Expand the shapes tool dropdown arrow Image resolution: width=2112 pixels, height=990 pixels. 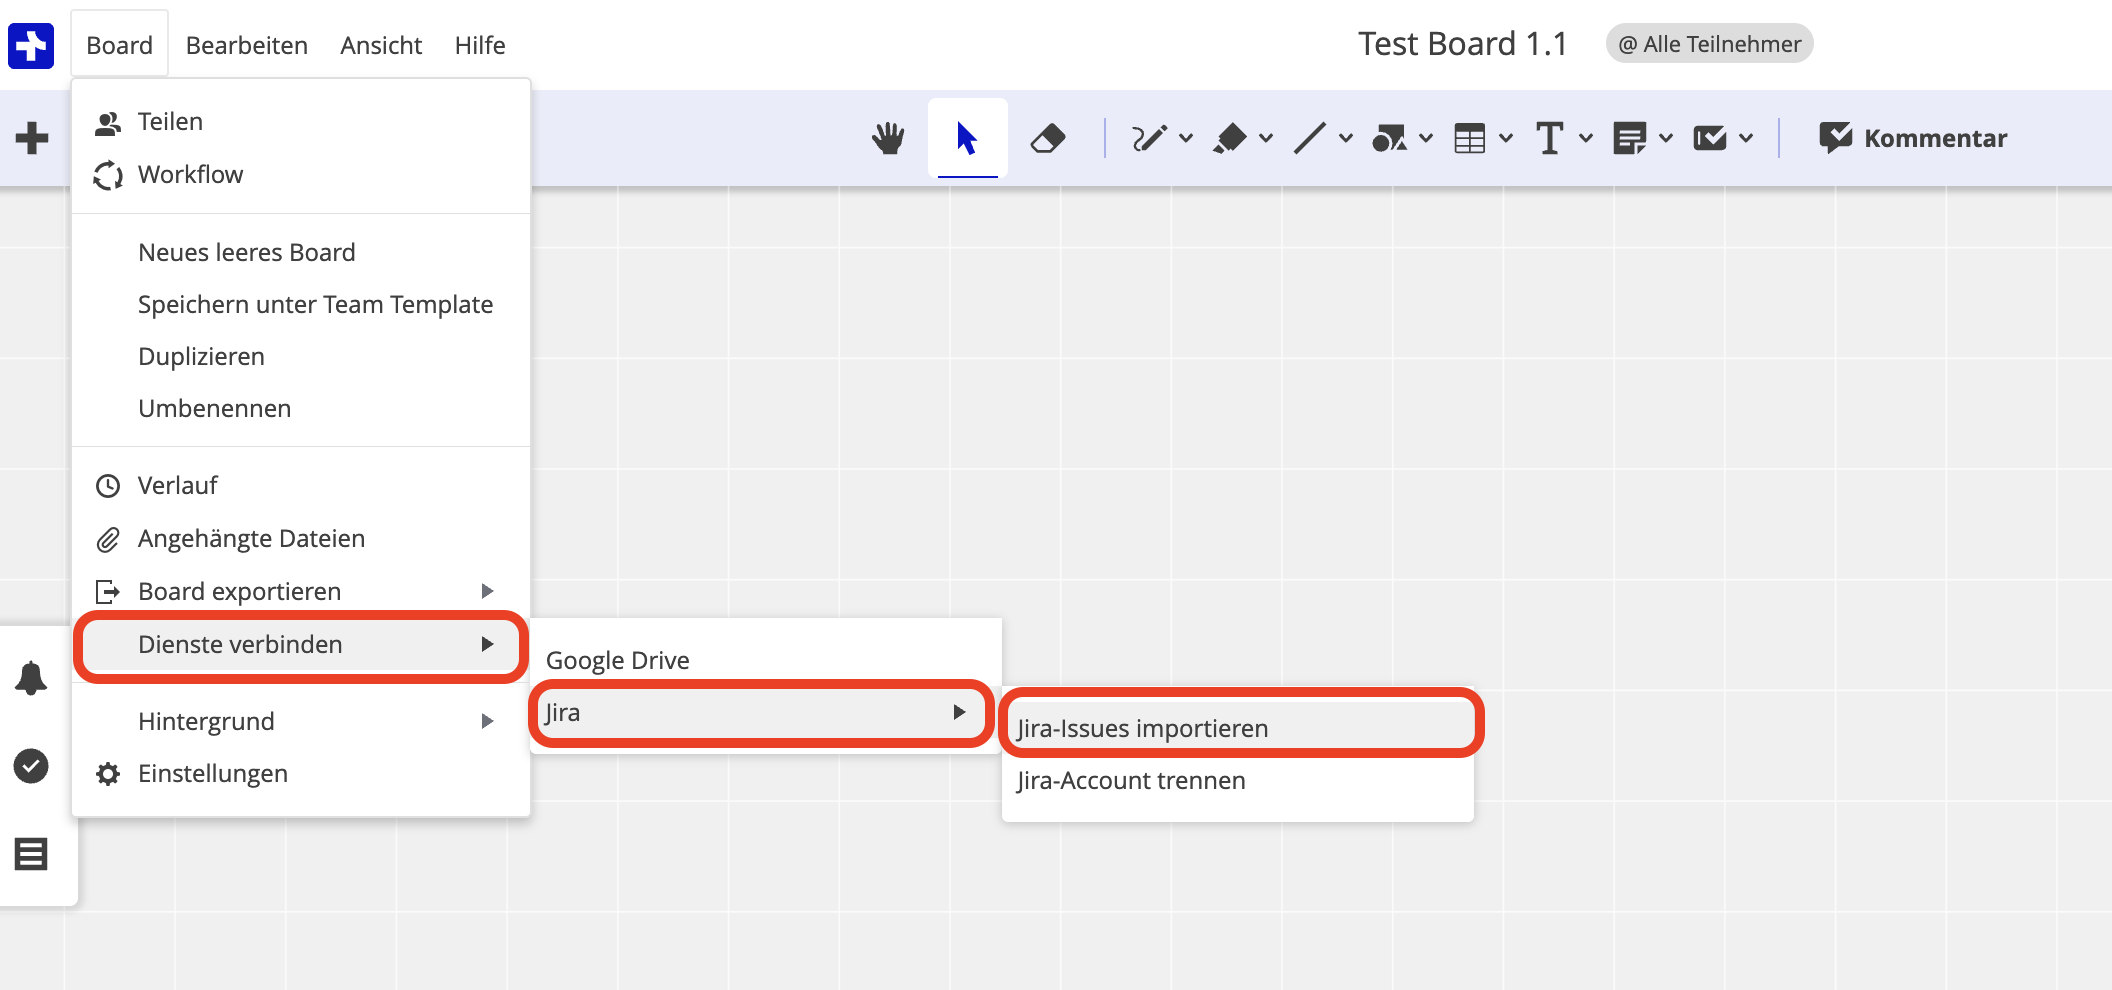click(1426, 138)
